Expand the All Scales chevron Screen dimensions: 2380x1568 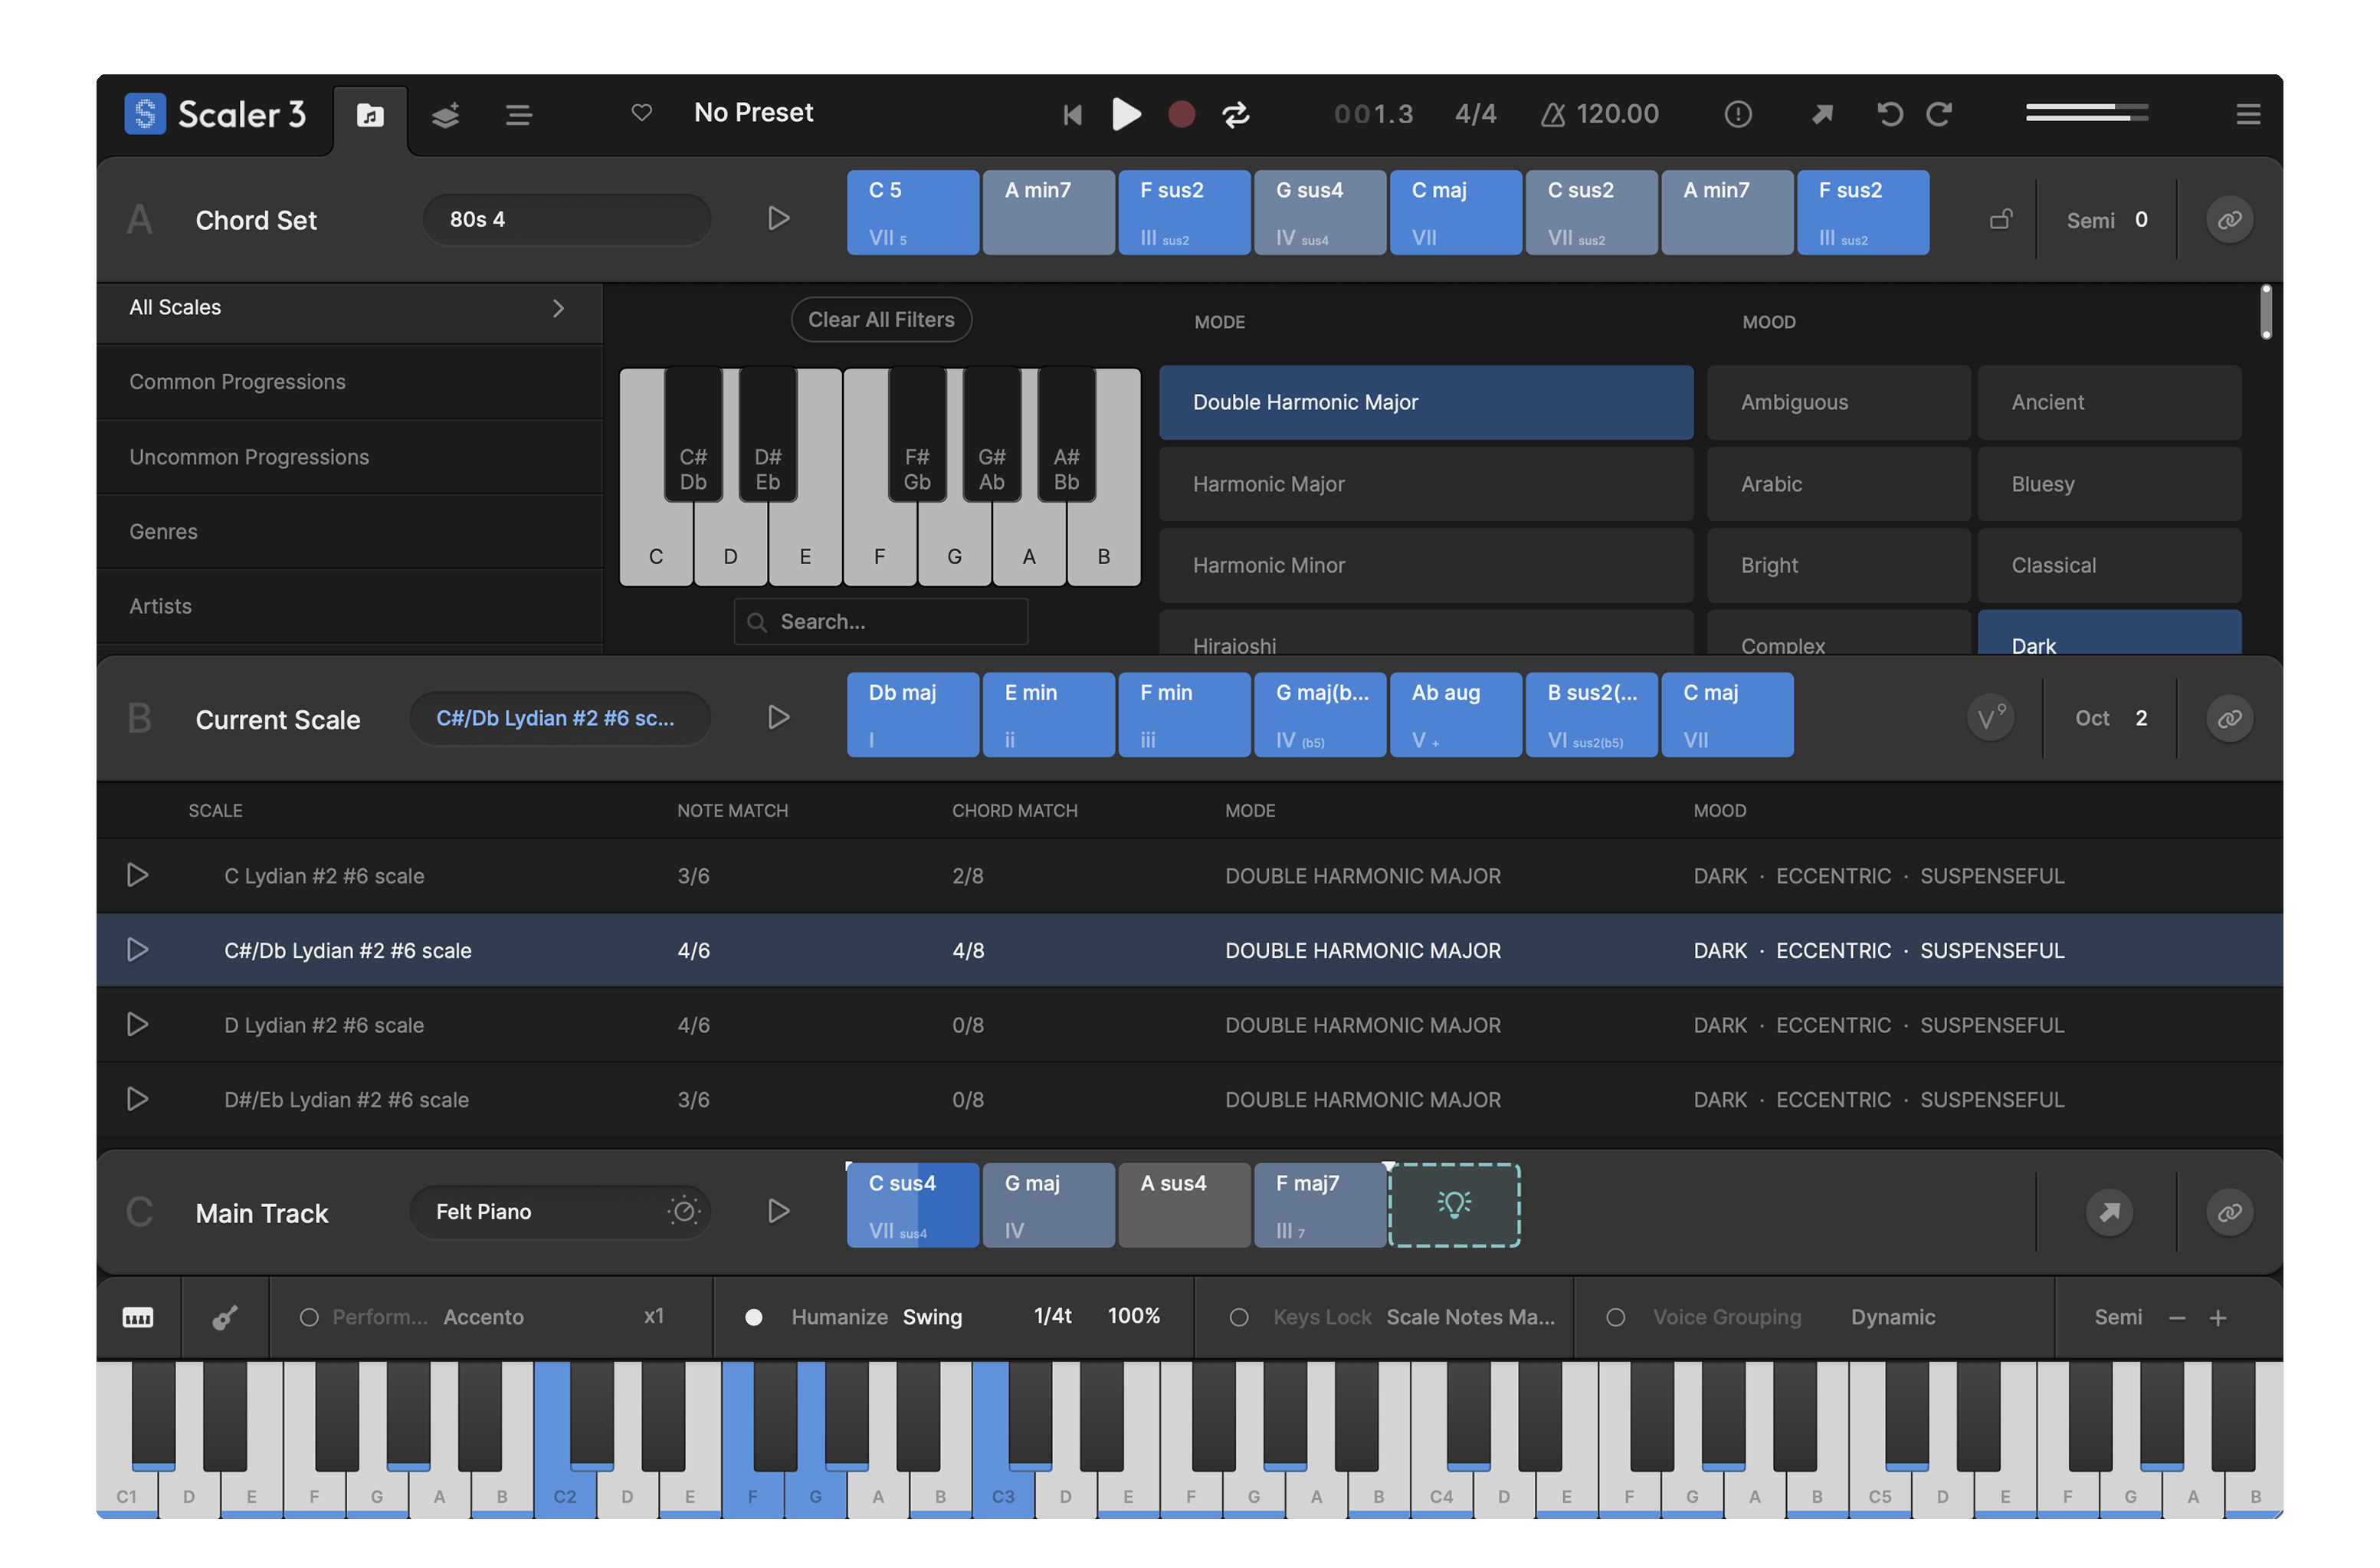558,308
